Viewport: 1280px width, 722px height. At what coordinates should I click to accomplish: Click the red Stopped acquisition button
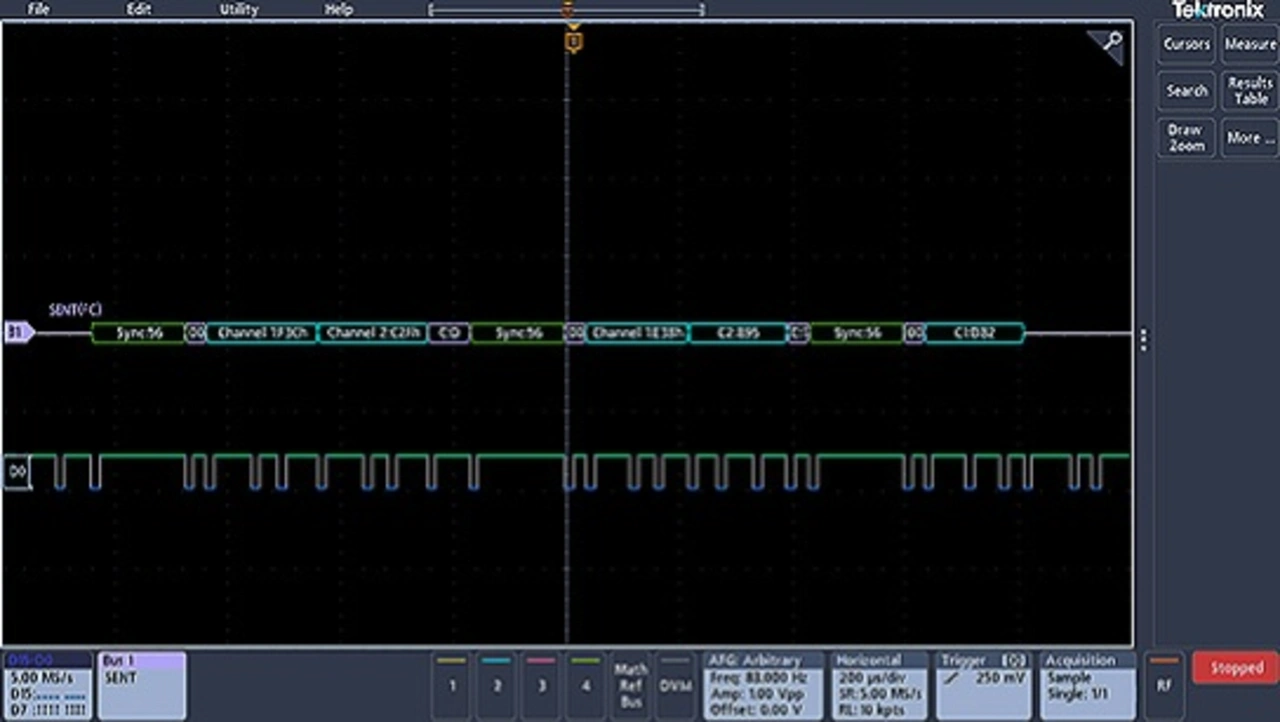point(1236,668)
